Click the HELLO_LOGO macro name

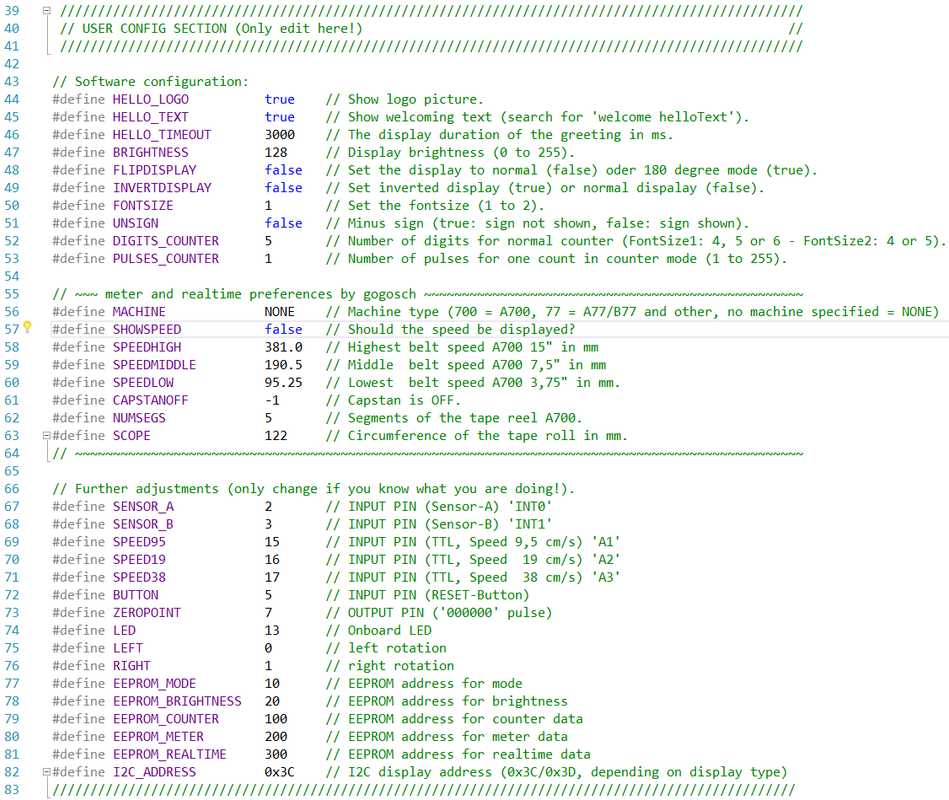pos(151,99)
